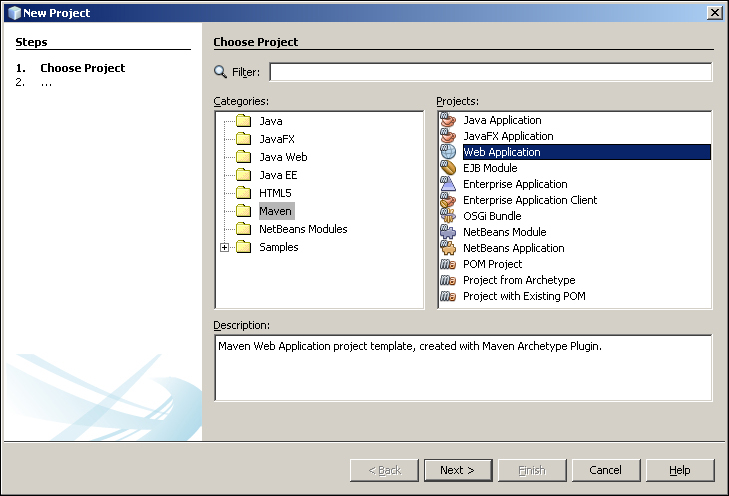The height and width of the screenshot is (496, 729).
Task: Choose Enterprise Application project type
Action: pyautogui.click(x=515, y=184)
